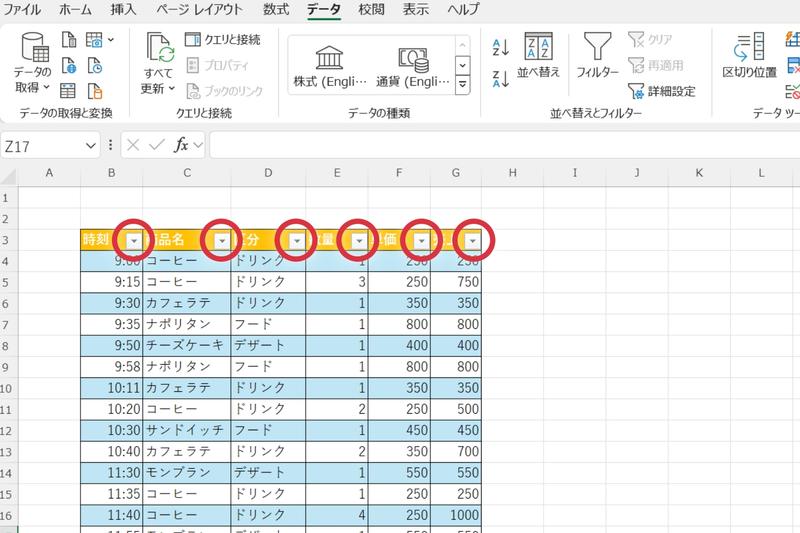
Task: Select the 通貨 (Currency) data type
Action: point(413,66)
